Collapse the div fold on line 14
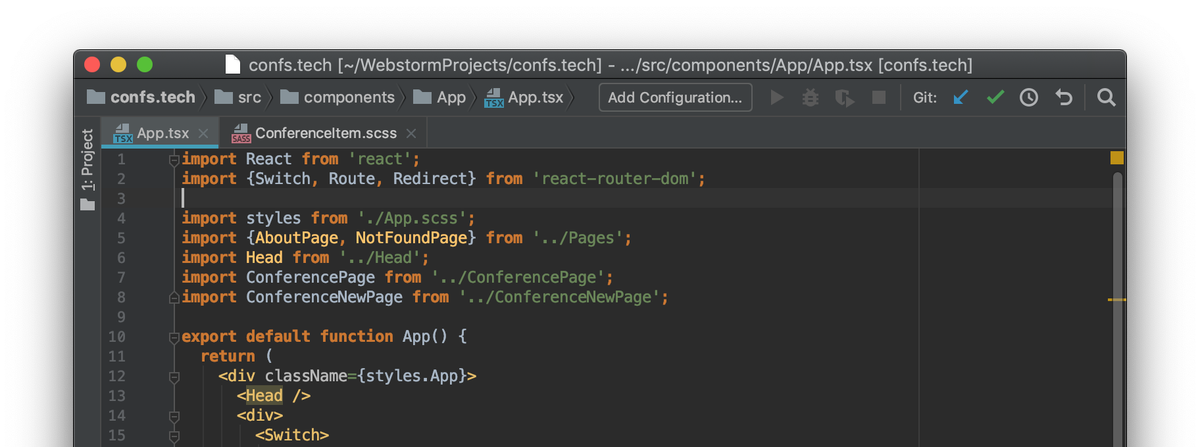 174,415
